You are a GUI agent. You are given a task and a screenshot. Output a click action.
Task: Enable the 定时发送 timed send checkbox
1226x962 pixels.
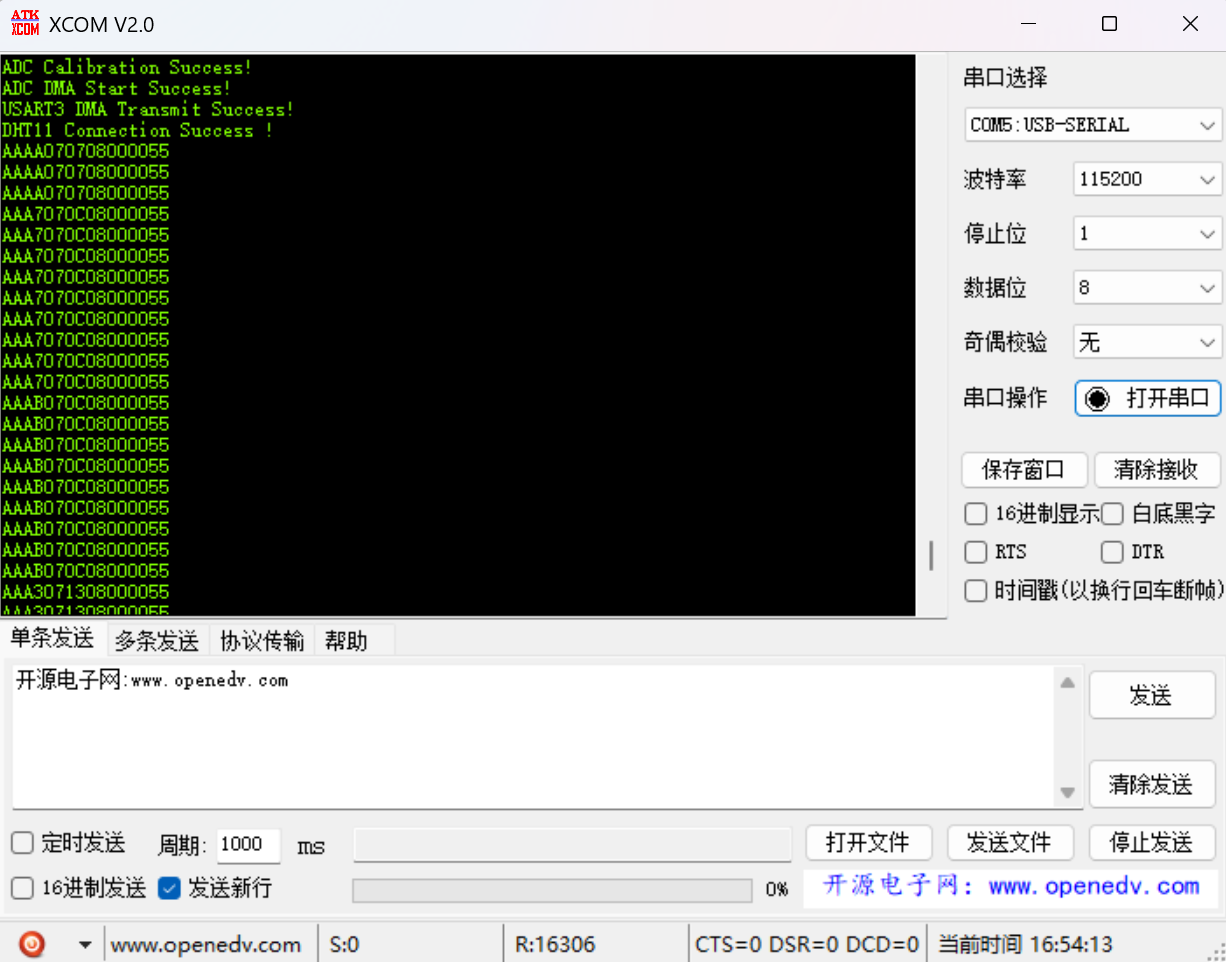tap(22, 843)
